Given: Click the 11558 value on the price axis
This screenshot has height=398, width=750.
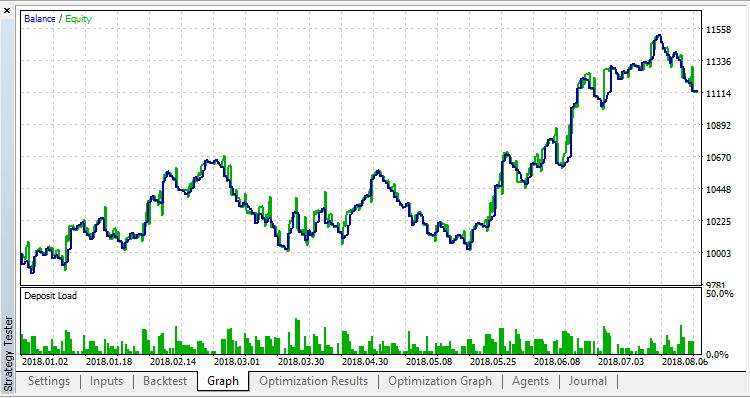Looking at the screenshot, I should click(718, 30).
